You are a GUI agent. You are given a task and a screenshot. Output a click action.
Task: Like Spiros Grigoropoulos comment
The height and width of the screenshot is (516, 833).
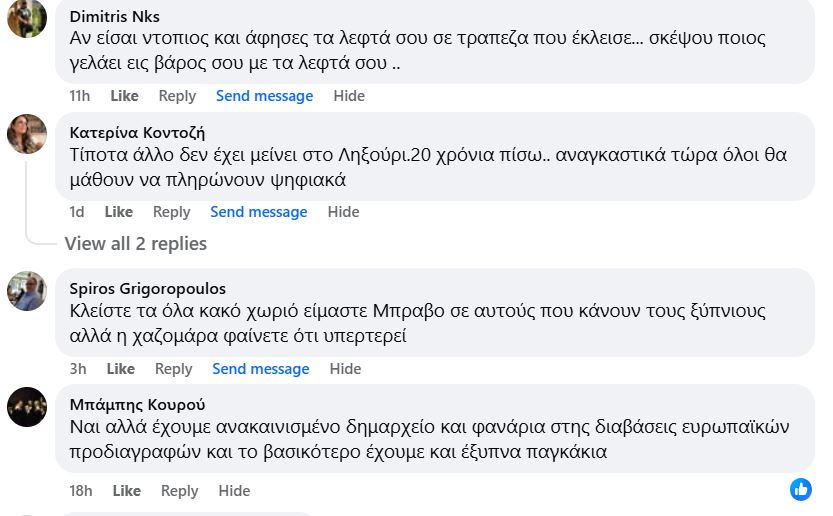click(x=120, y=369)
